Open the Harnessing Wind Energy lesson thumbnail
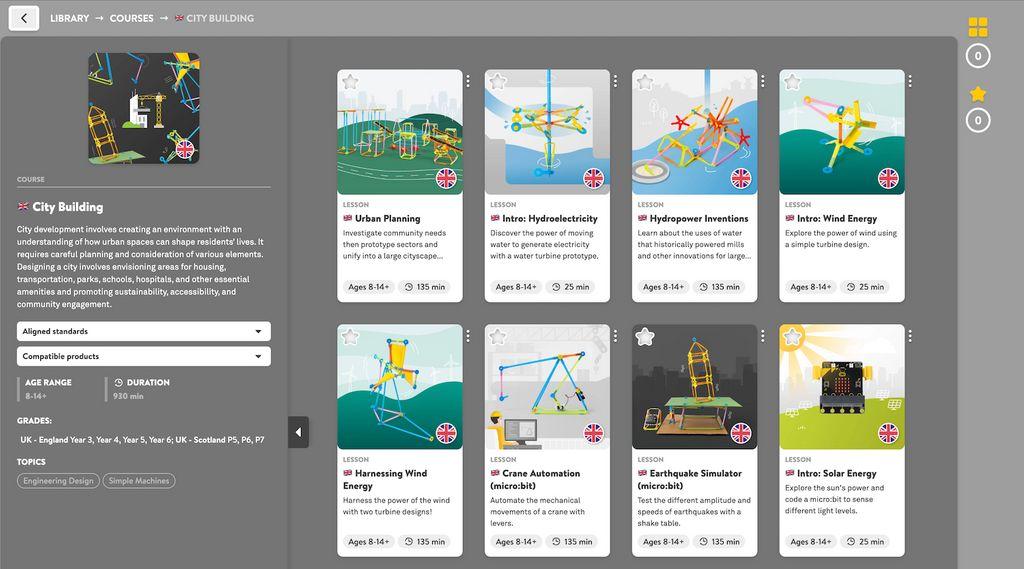 point(400,387)
